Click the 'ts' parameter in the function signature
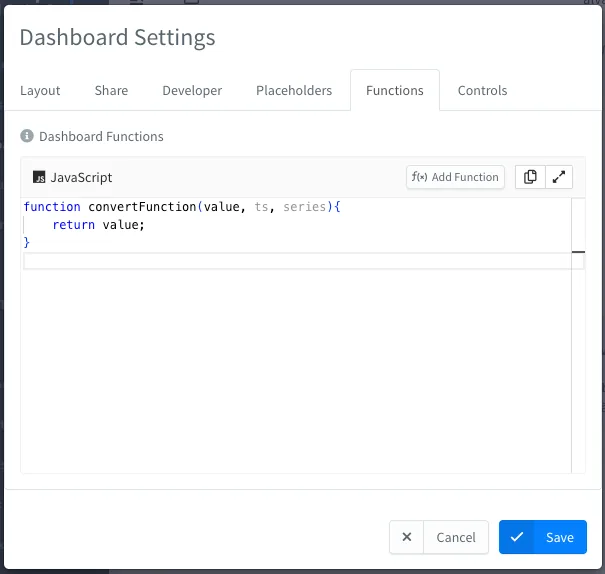 click(261, 207)
